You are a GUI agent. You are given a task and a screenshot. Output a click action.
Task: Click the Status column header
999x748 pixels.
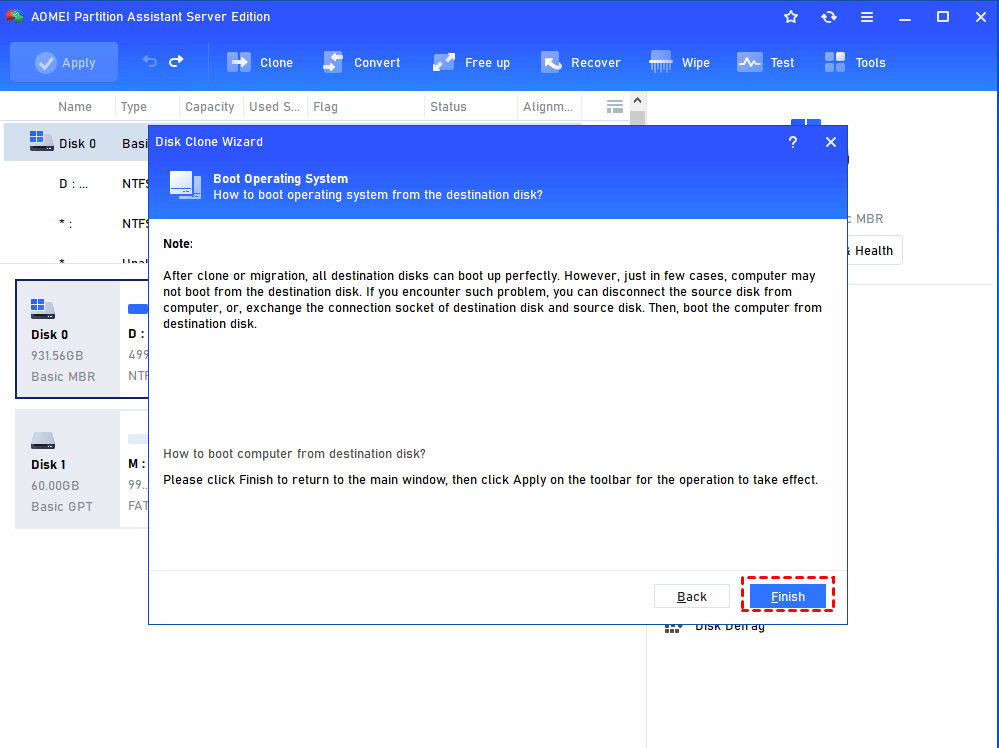(x=449, y=107)
